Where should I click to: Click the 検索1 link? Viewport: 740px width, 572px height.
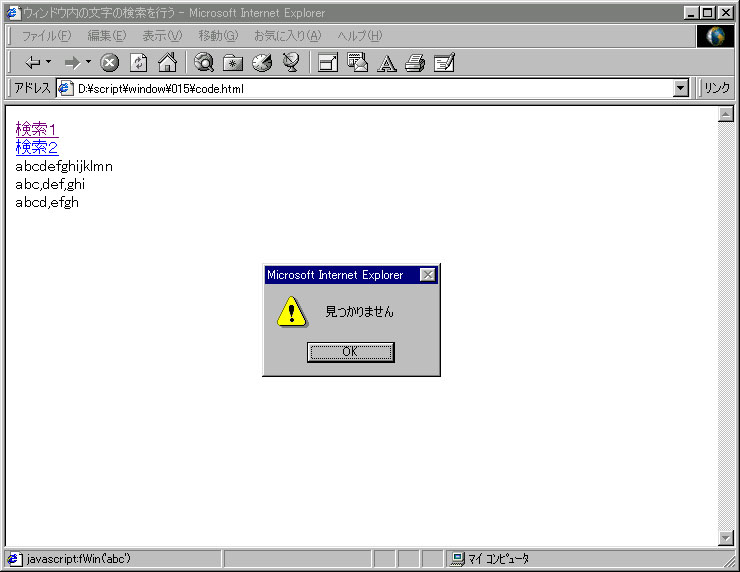(37, 129)
